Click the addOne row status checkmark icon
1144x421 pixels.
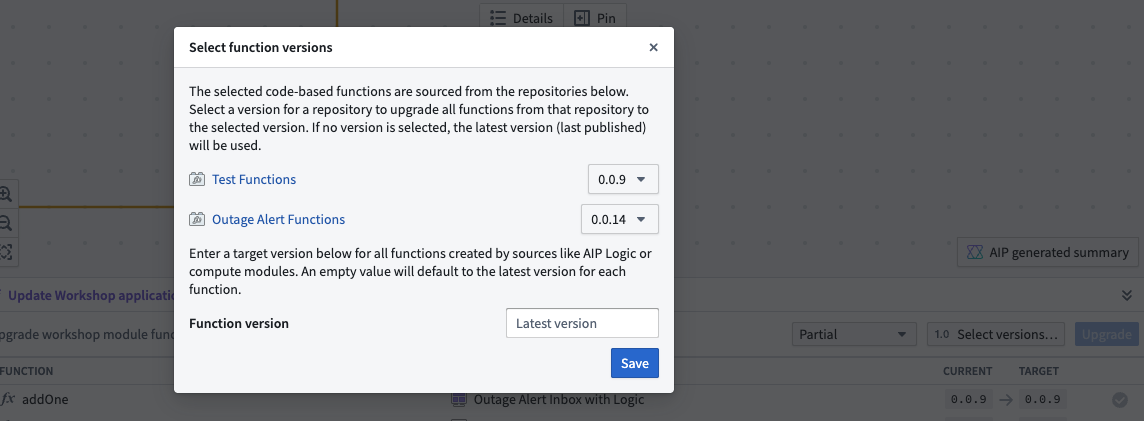1120,400
